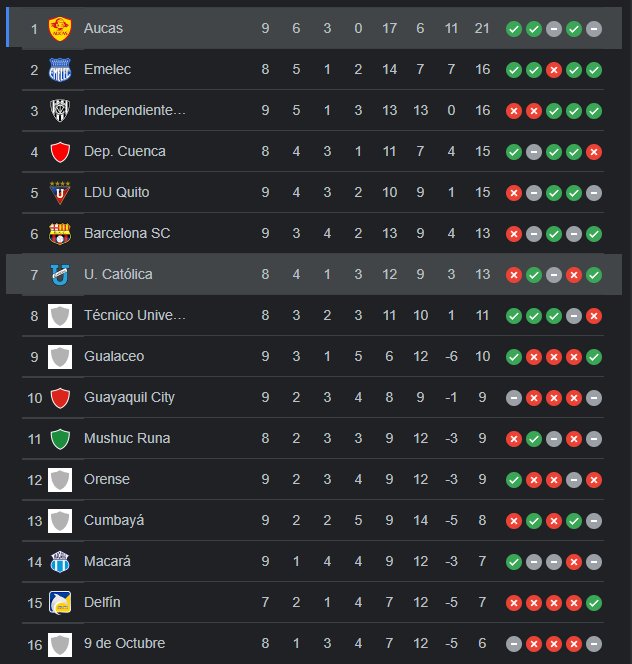Click the Aucas team crest

(x=60, y=29)
